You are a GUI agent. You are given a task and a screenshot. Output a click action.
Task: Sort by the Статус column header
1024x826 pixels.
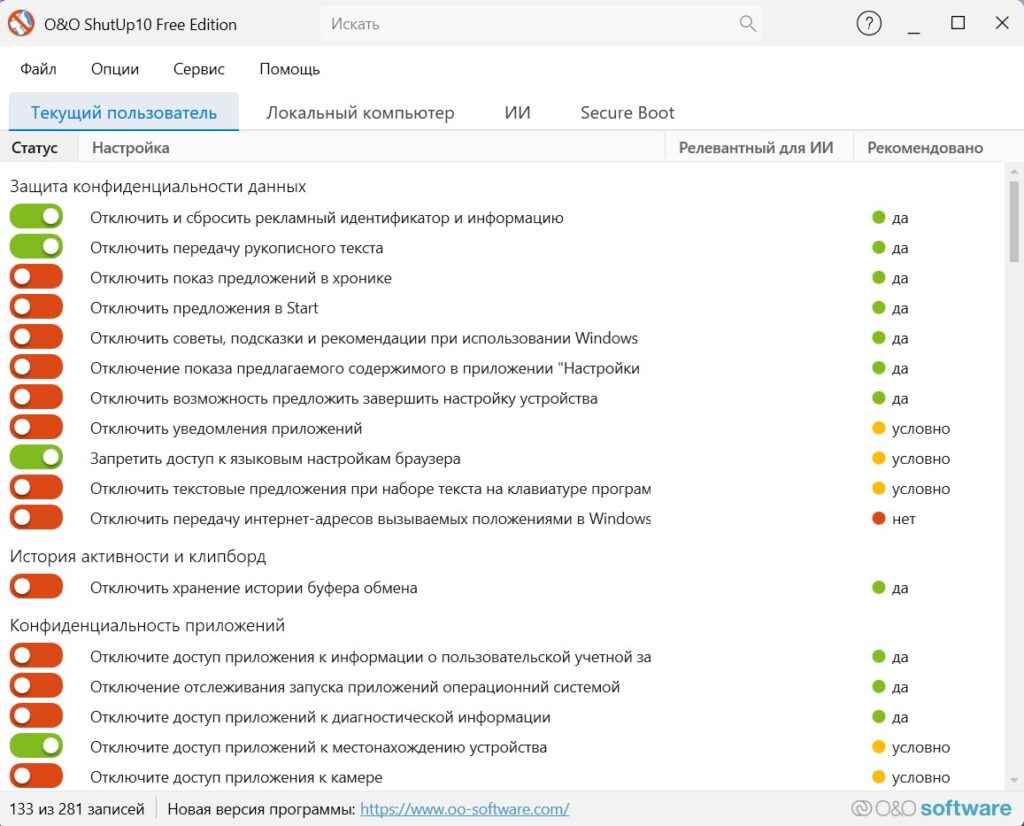(x=39, y=148)
